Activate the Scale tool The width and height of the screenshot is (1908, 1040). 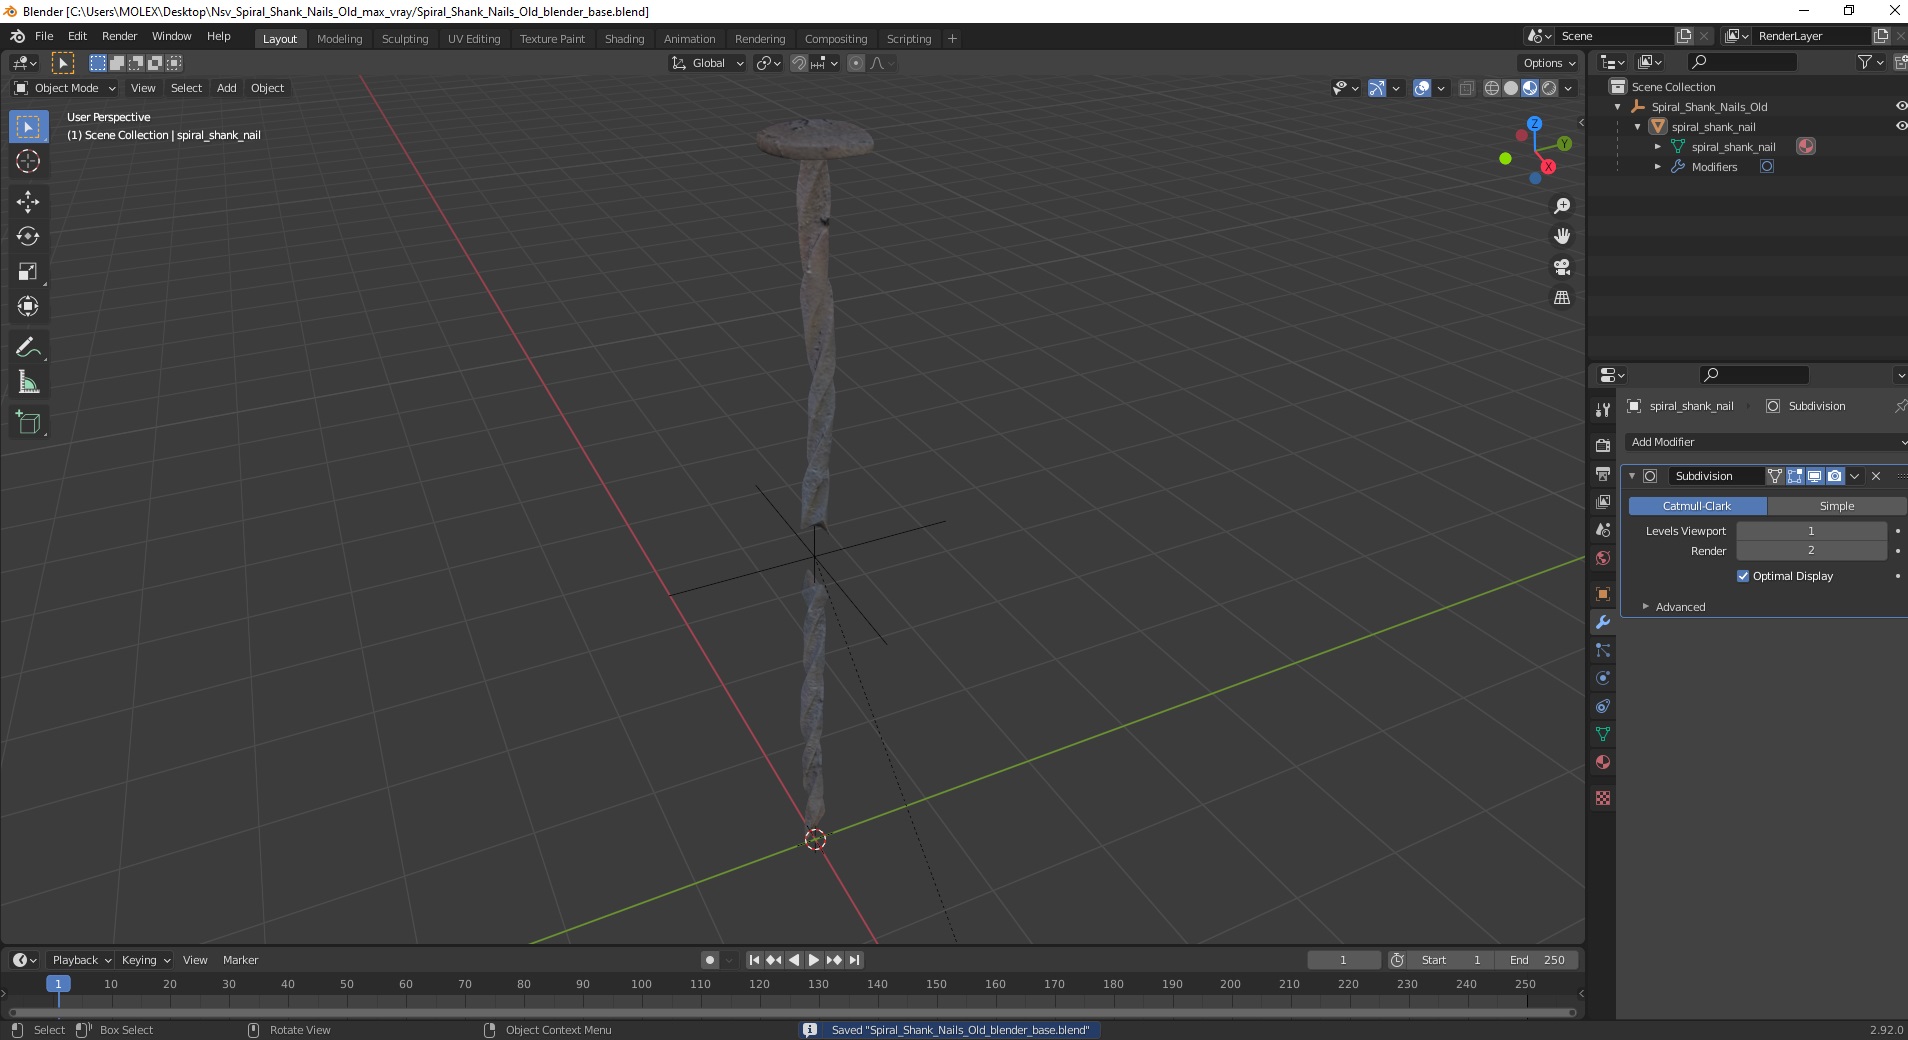(x=28, y=272)
